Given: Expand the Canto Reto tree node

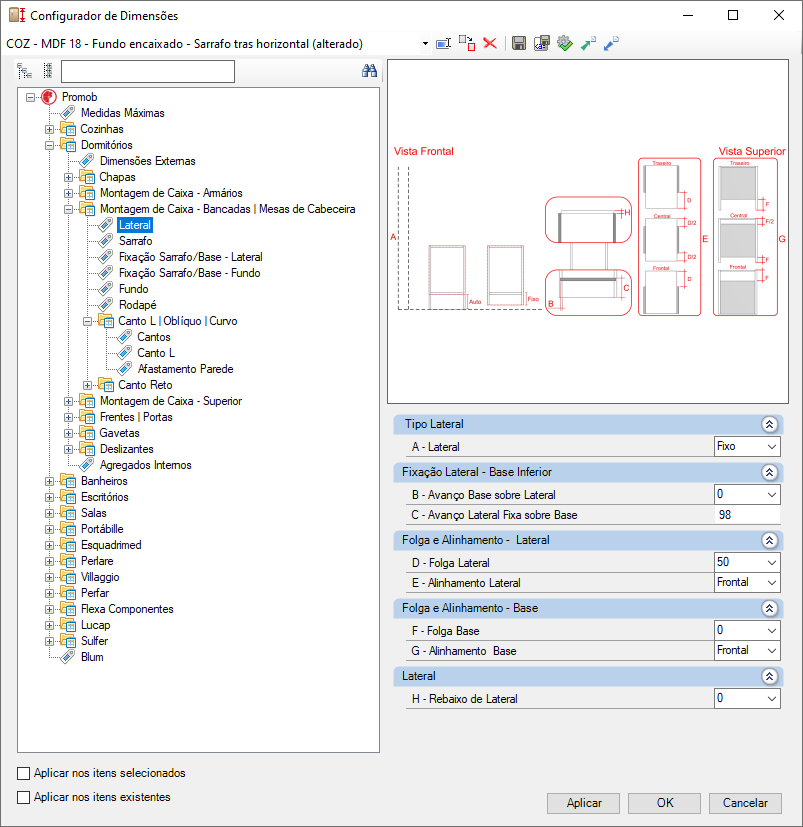Looking at the screenshot, I should [x=87, y=385].
